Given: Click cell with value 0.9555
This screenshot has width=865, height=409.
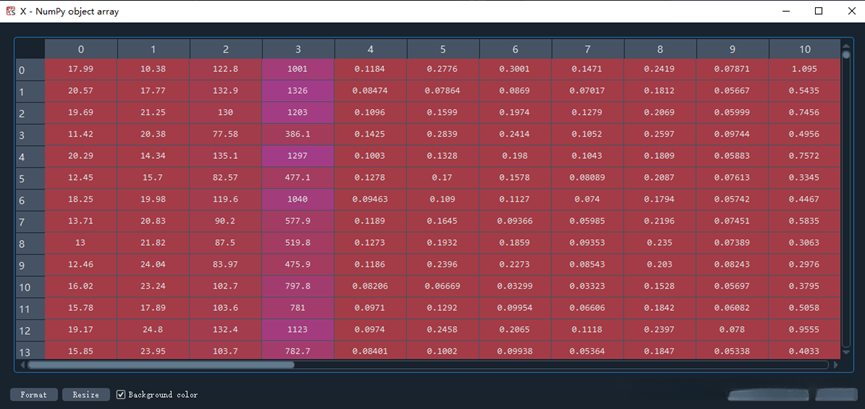Looking at the screenshot, I should (805, 329).
